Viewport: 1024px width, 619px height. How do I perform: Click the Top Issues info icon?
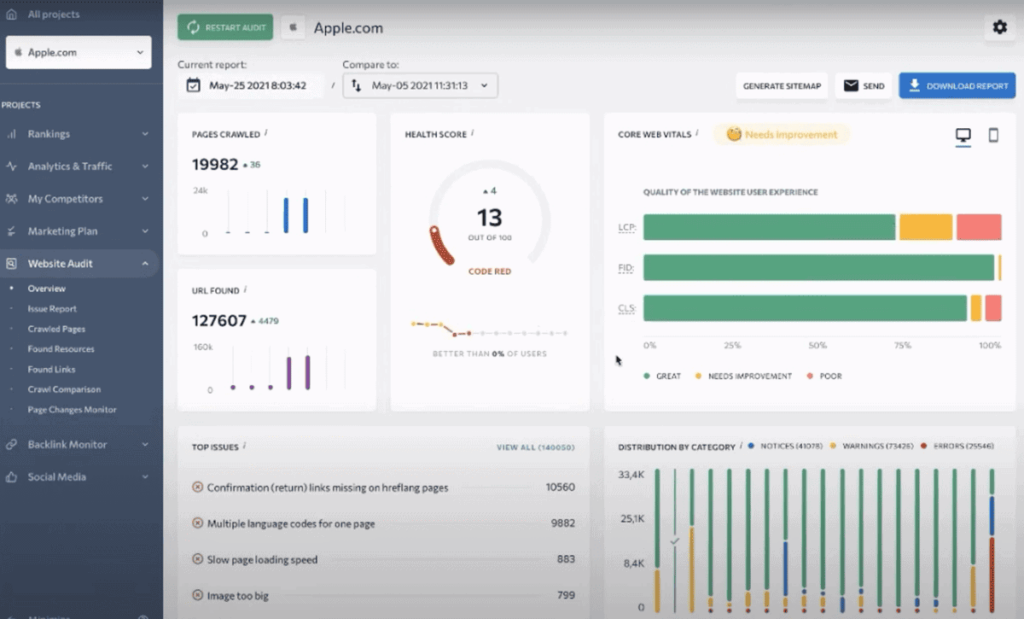point(244,445)
